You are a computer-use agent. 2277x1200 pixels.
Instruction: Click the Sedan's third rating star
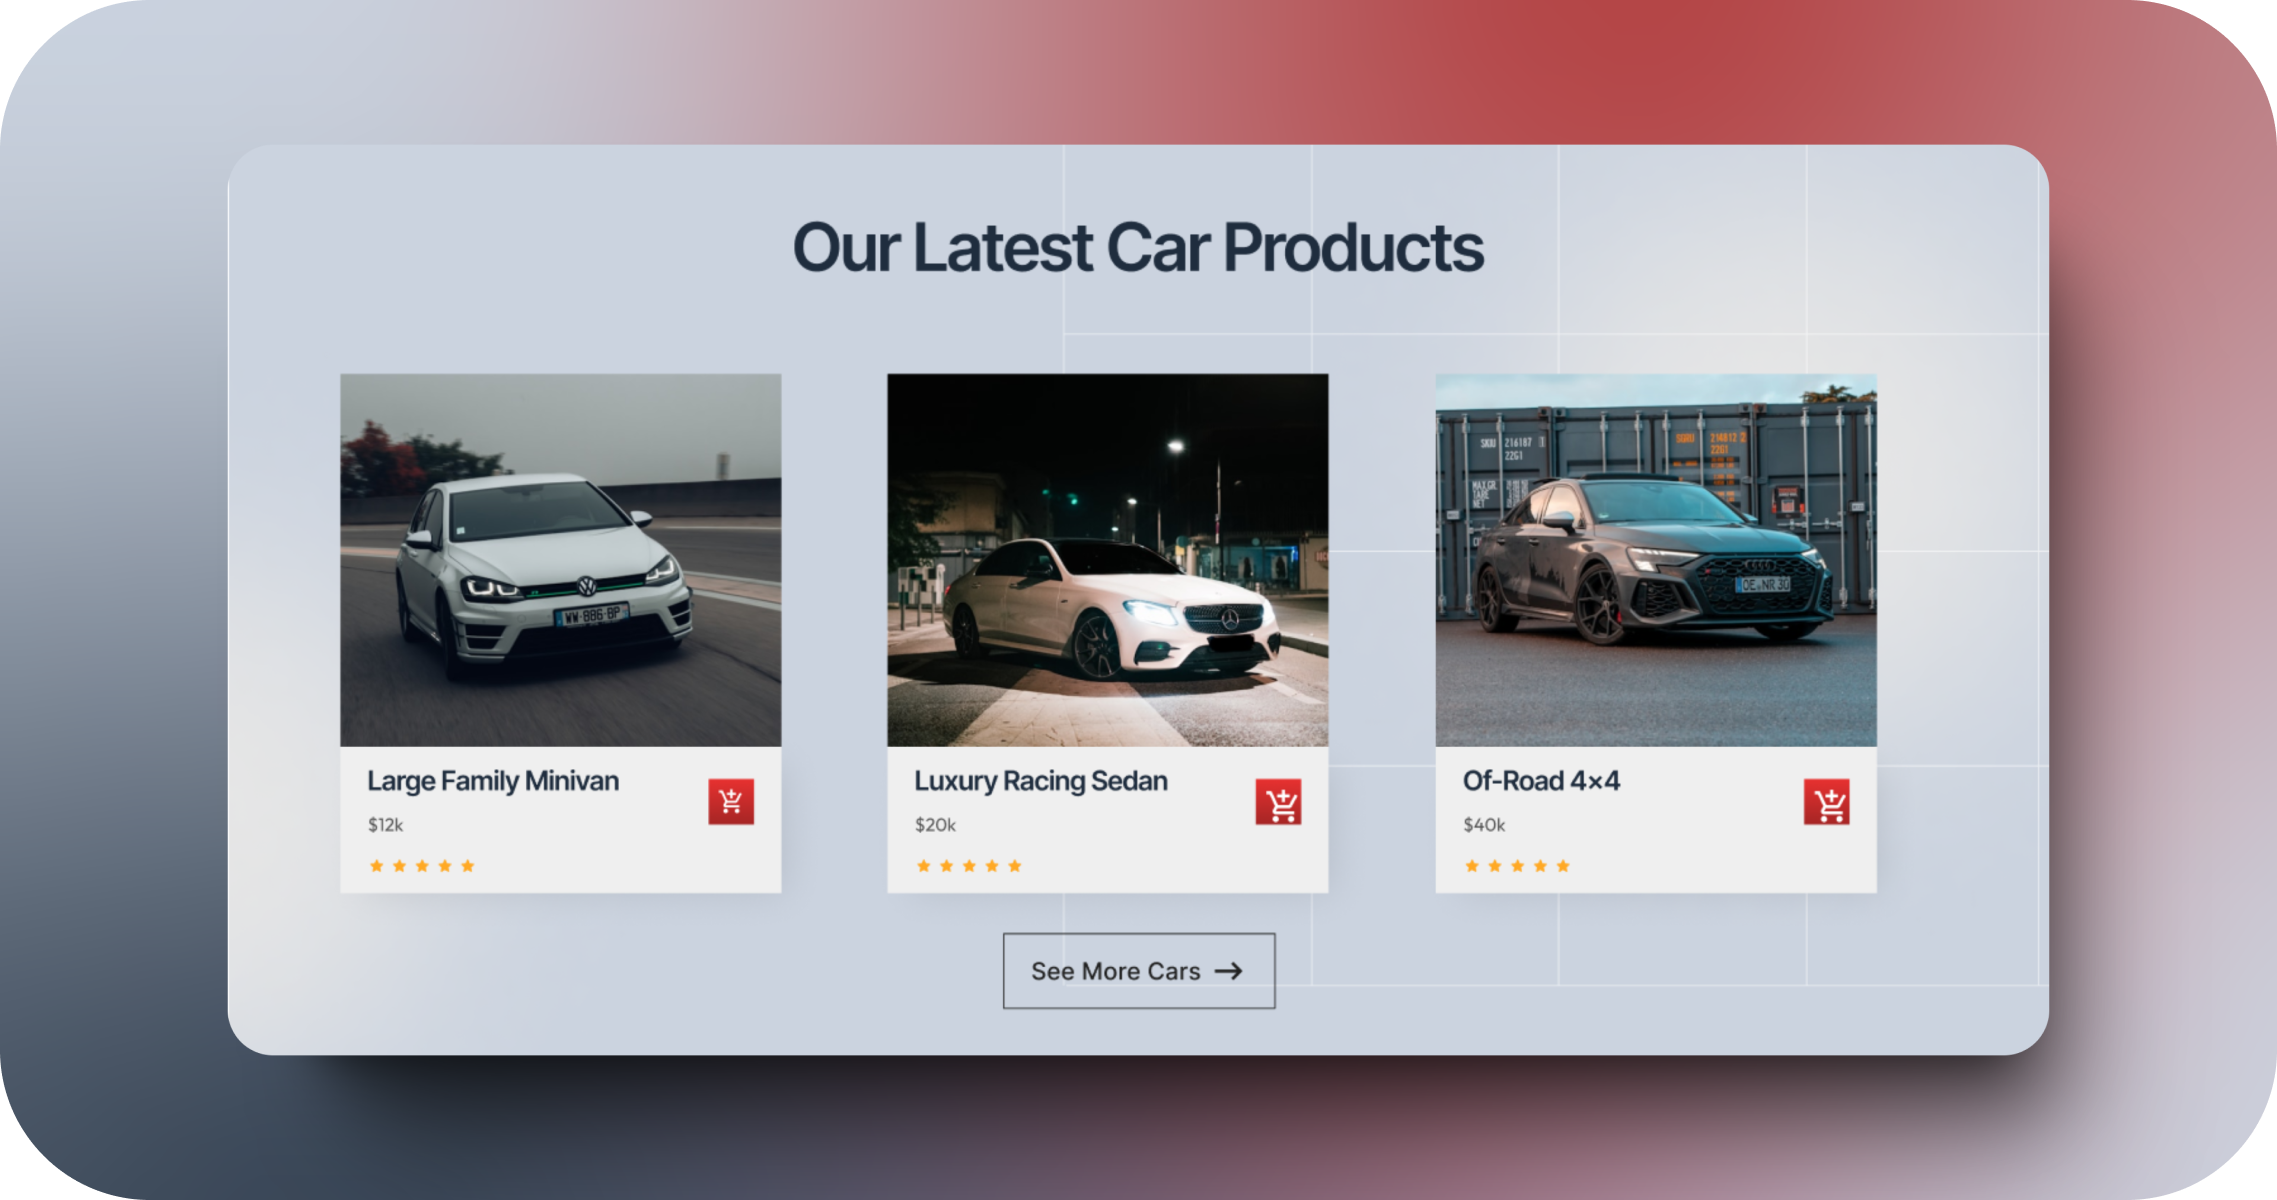click(x=969, y=866)
